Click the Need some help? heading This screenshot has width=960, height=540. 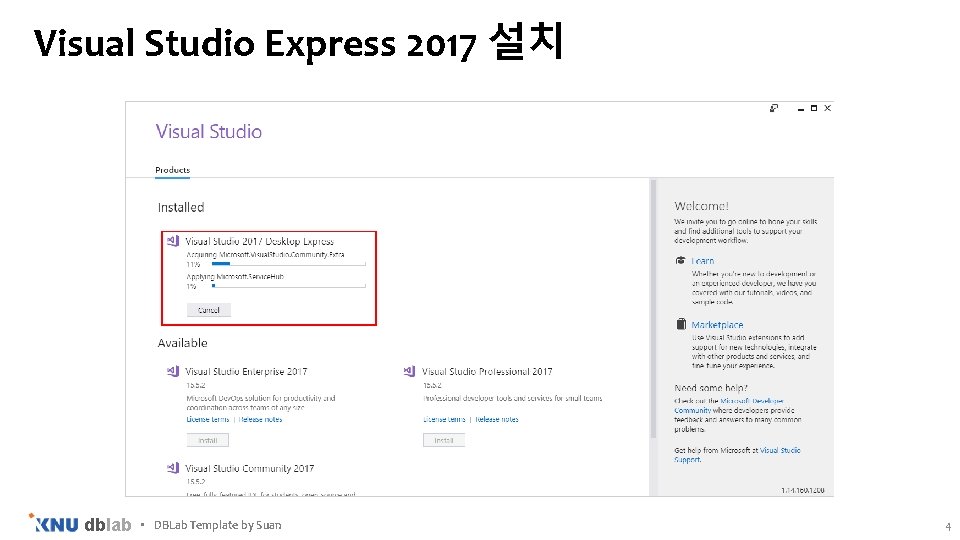(x=711, y=388)
